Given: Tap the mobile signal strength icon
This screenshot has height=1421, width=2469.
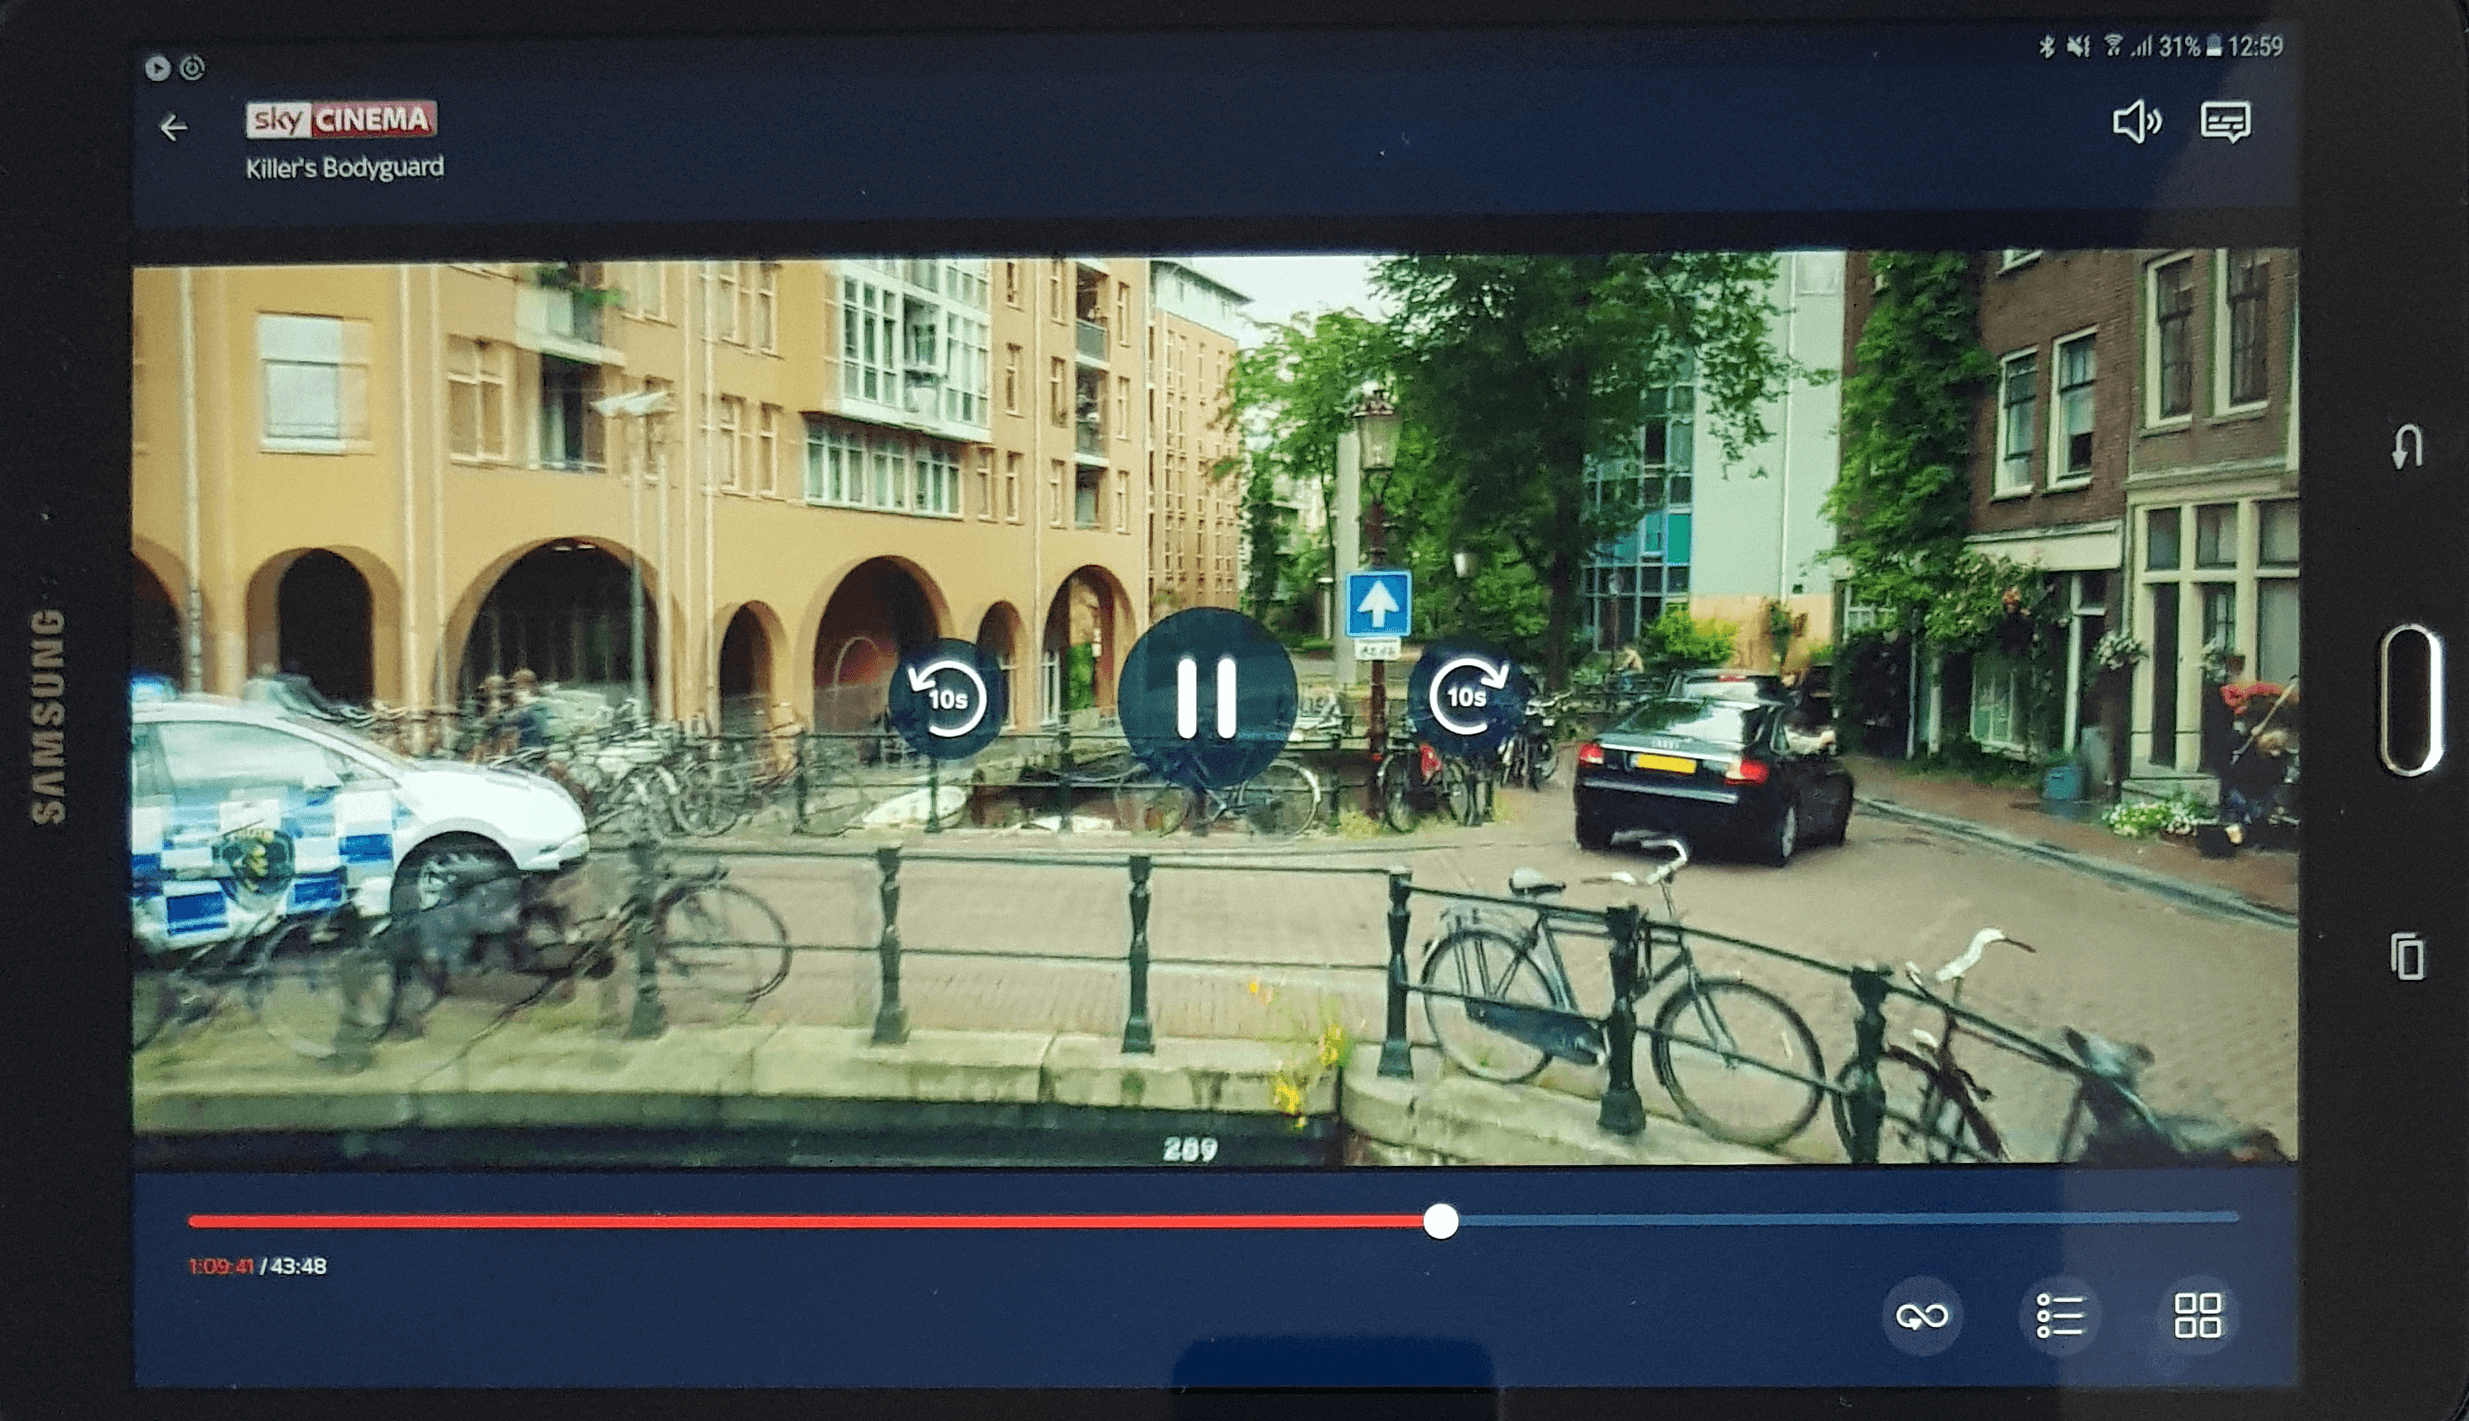Looking at the screenshot, I should 2140,46.
